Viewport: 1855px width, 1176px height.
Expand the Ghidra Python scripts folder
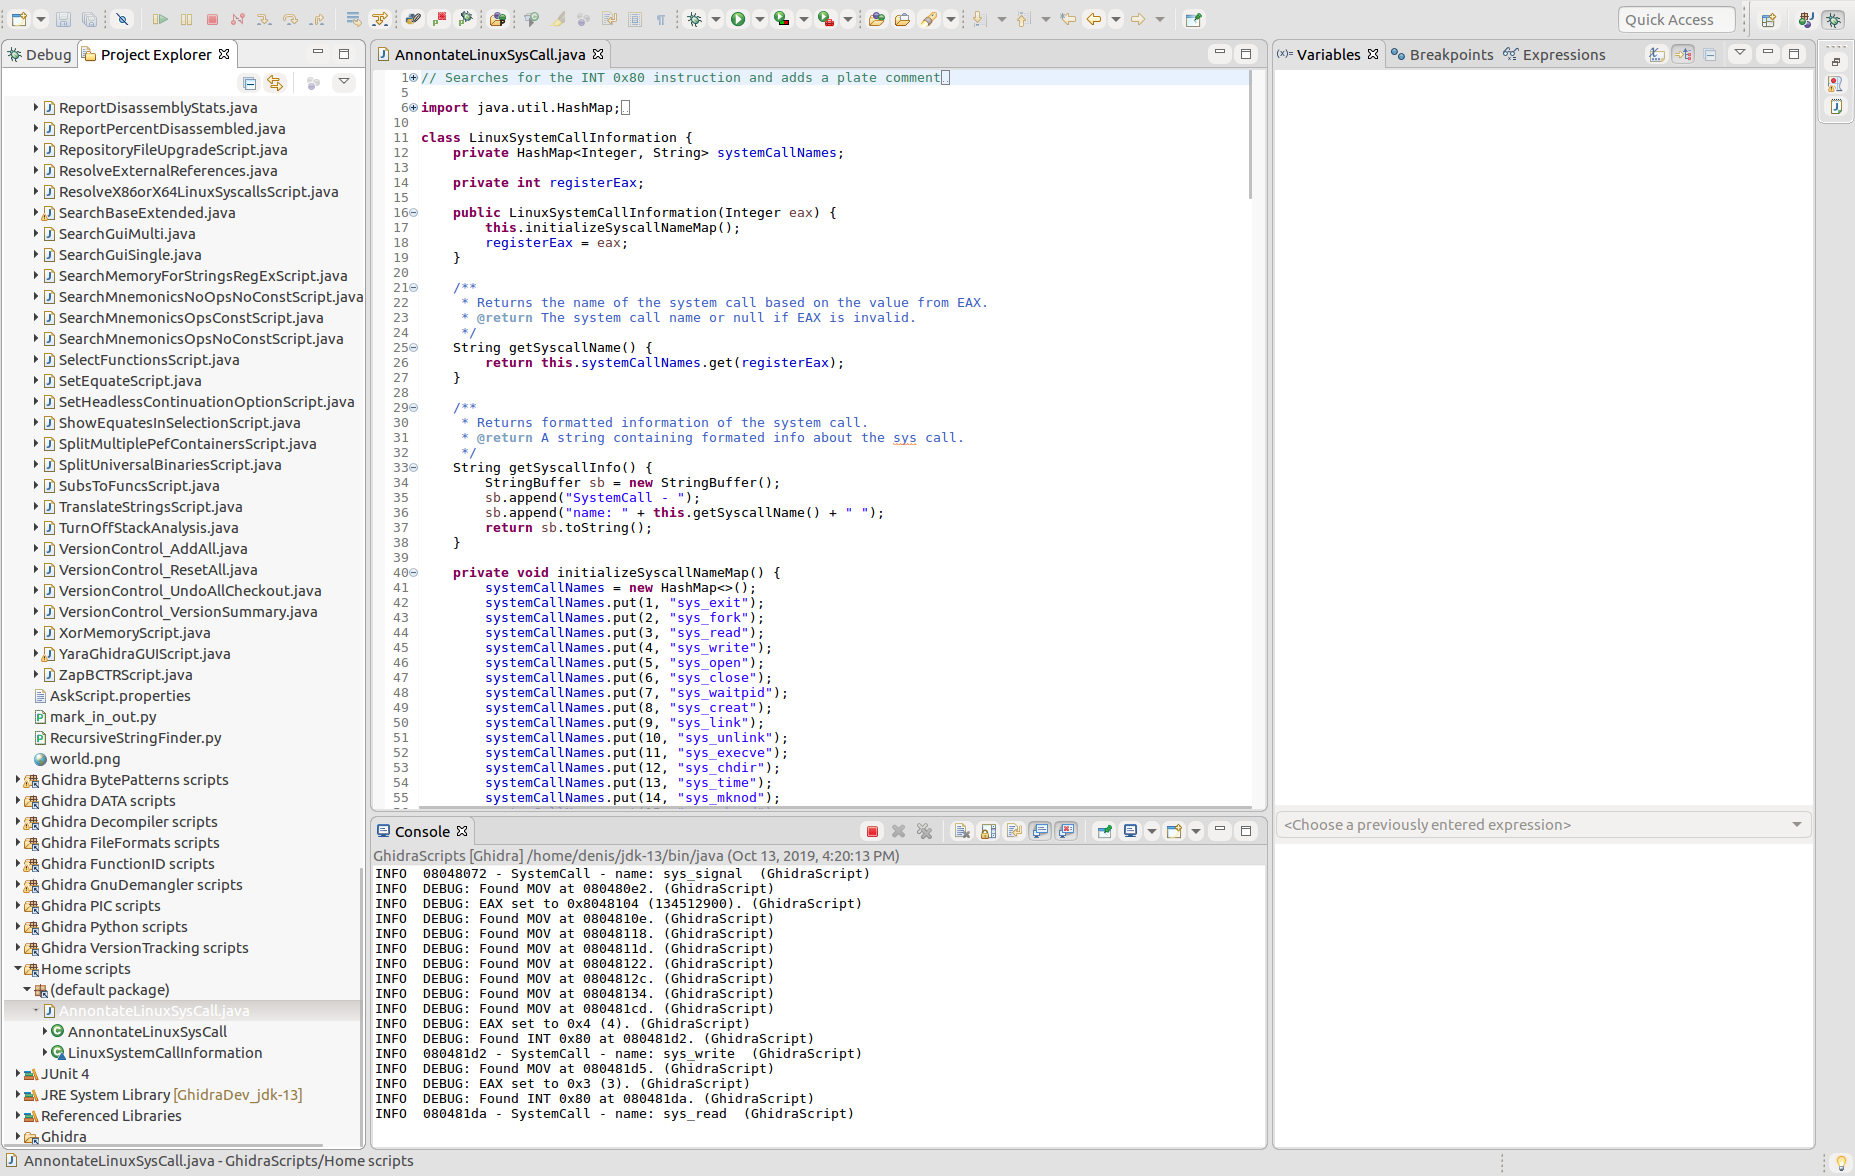click(x=18, y=927)
